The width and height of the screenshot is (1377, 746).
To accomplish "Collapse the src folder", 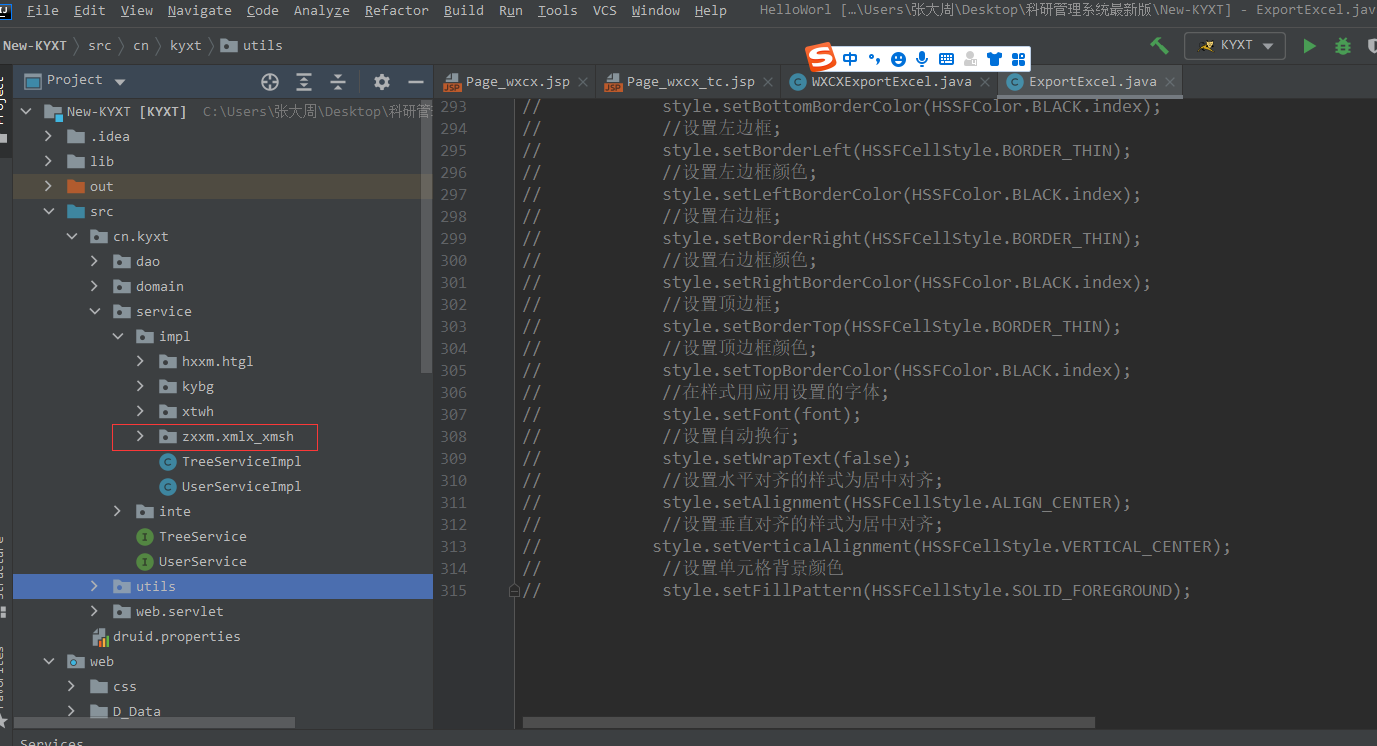I will (49, 211).
